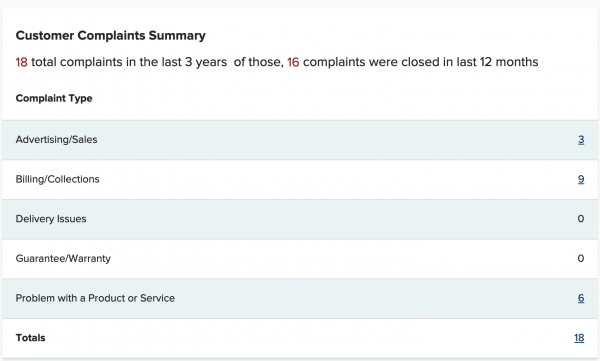Image resolution: width=600 pixels, height=361 pixels.
Task: Open the Problem with a Product or Service count link
Action: [581, 298]
